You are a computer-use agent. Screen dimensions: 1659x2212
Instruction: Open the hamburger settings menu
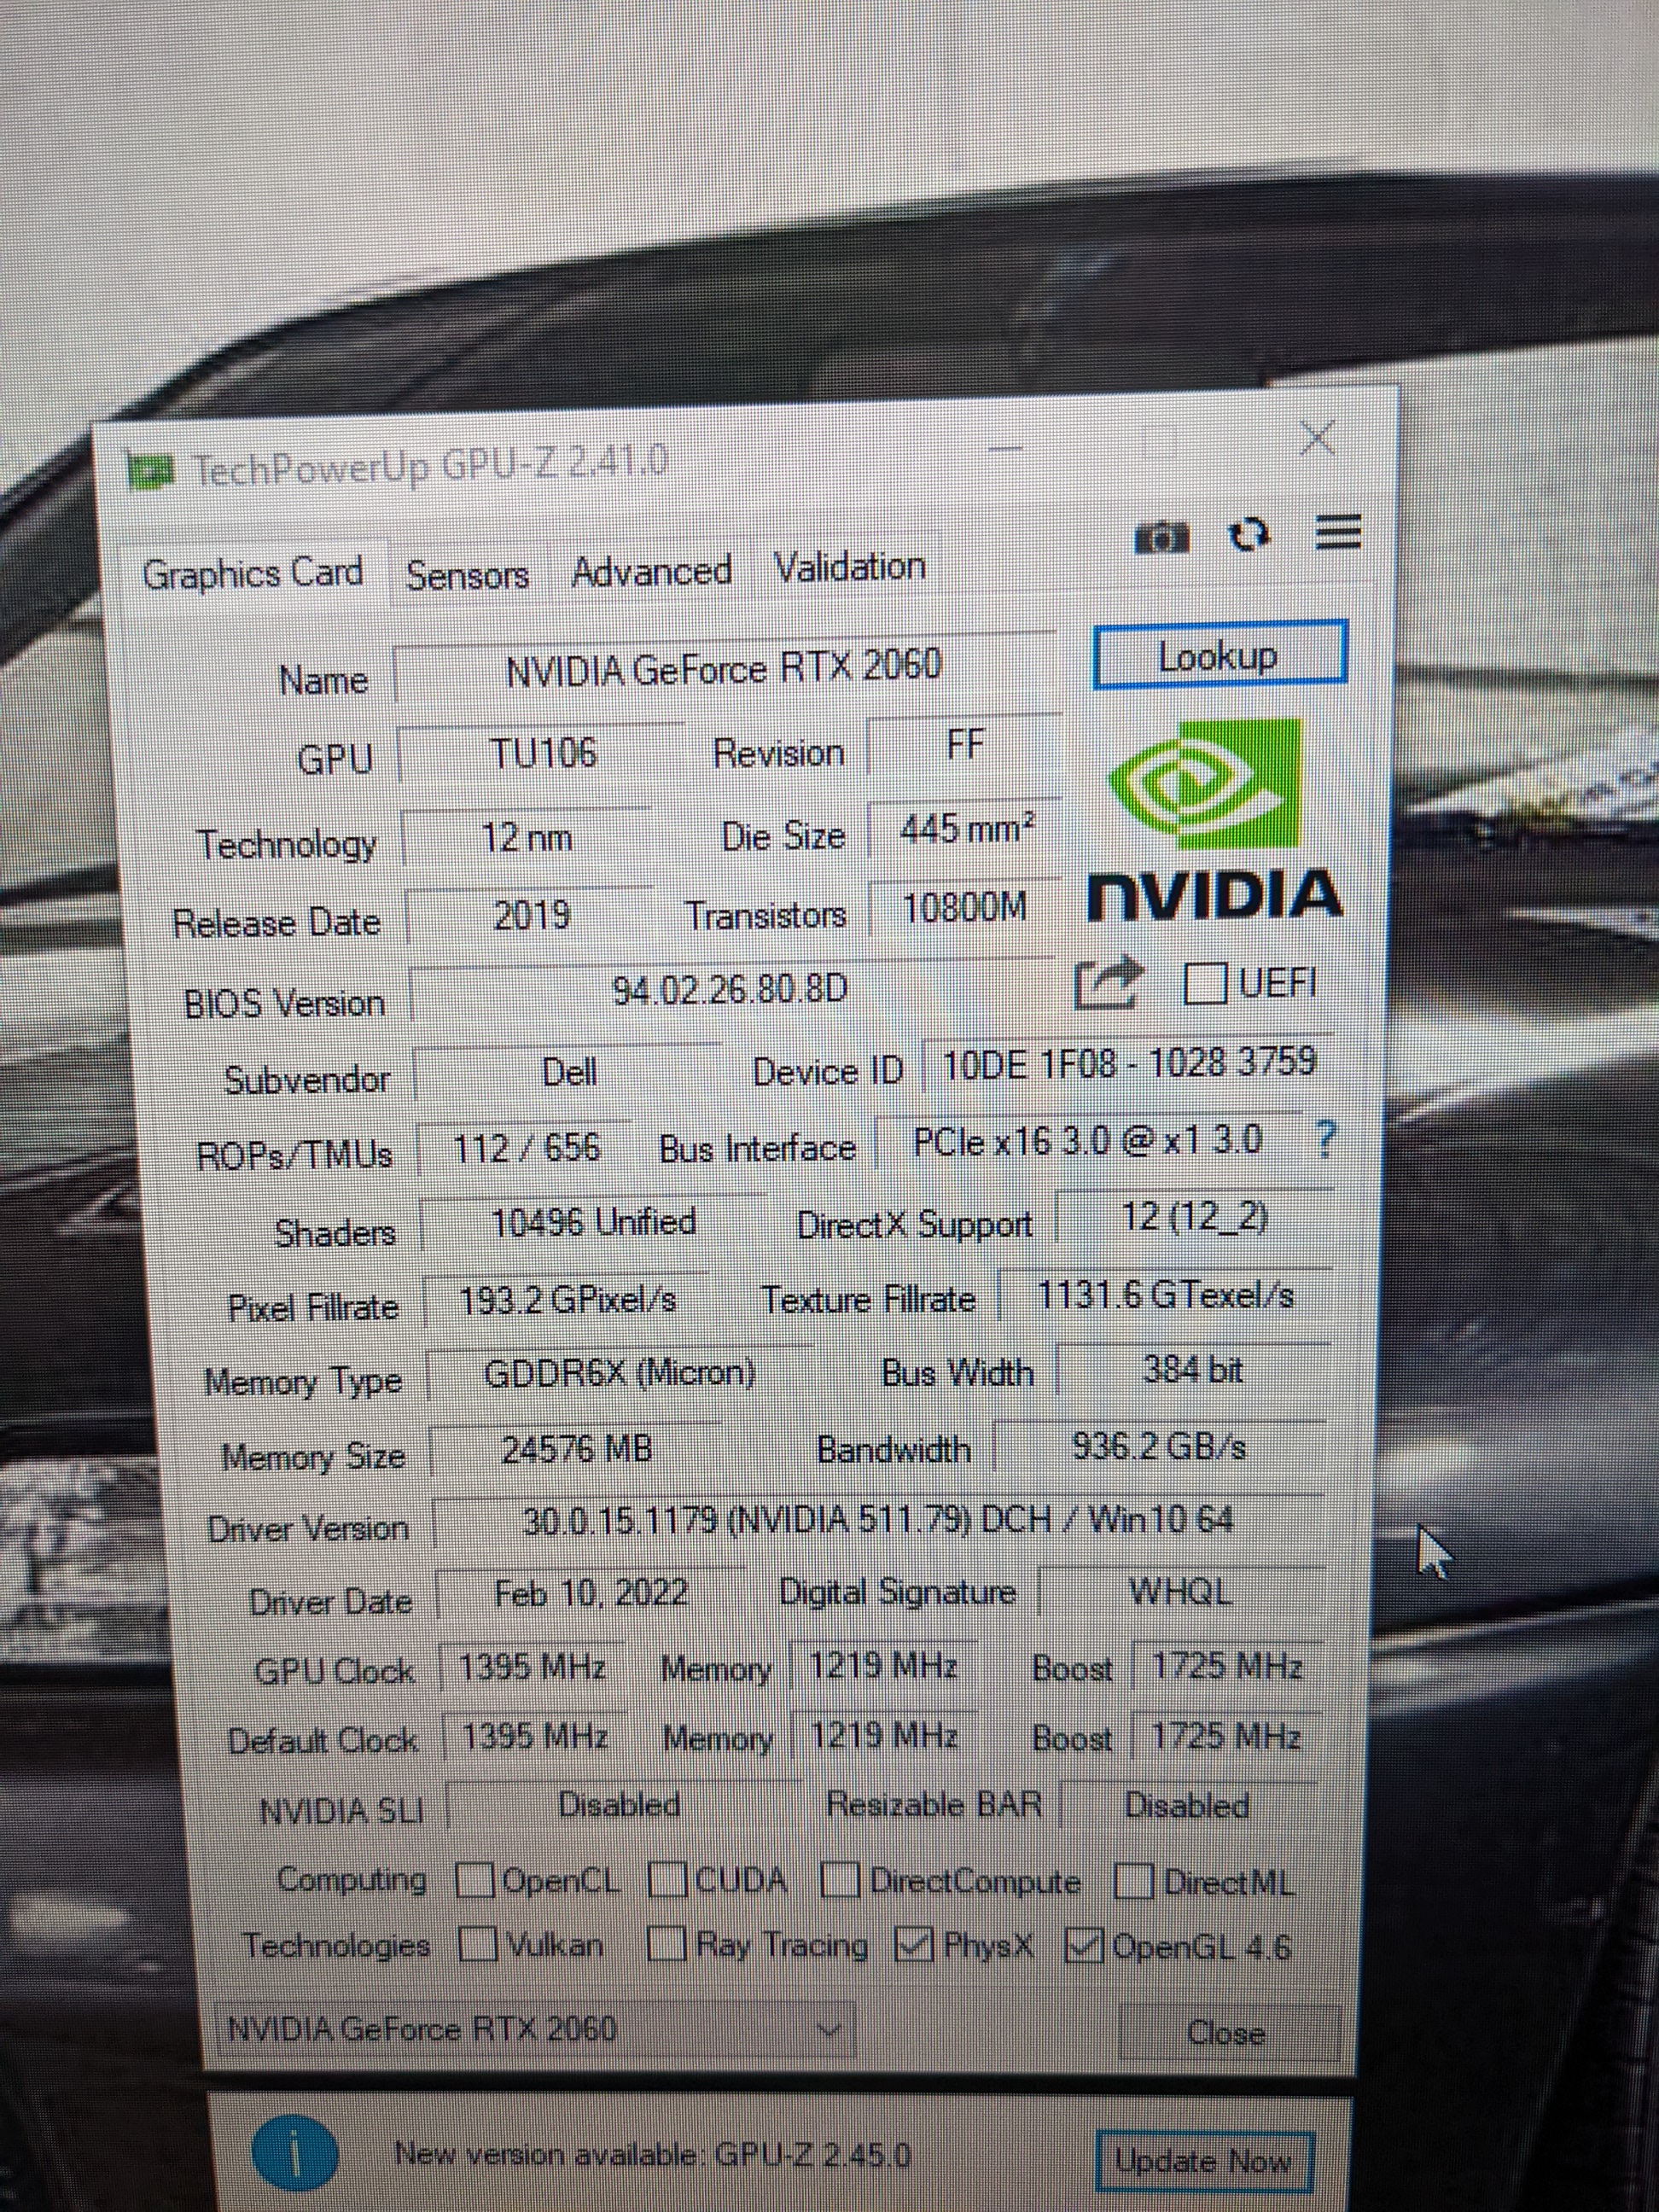1337,532
